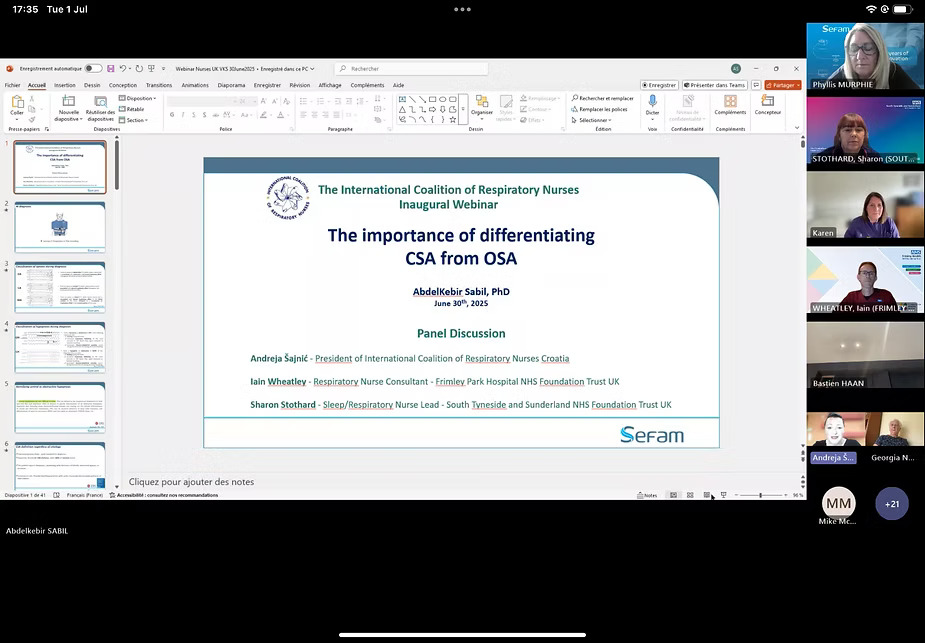Switch to the Diaporama tab
The width and height of the screenshot is (925, 643).
(231, 85)
